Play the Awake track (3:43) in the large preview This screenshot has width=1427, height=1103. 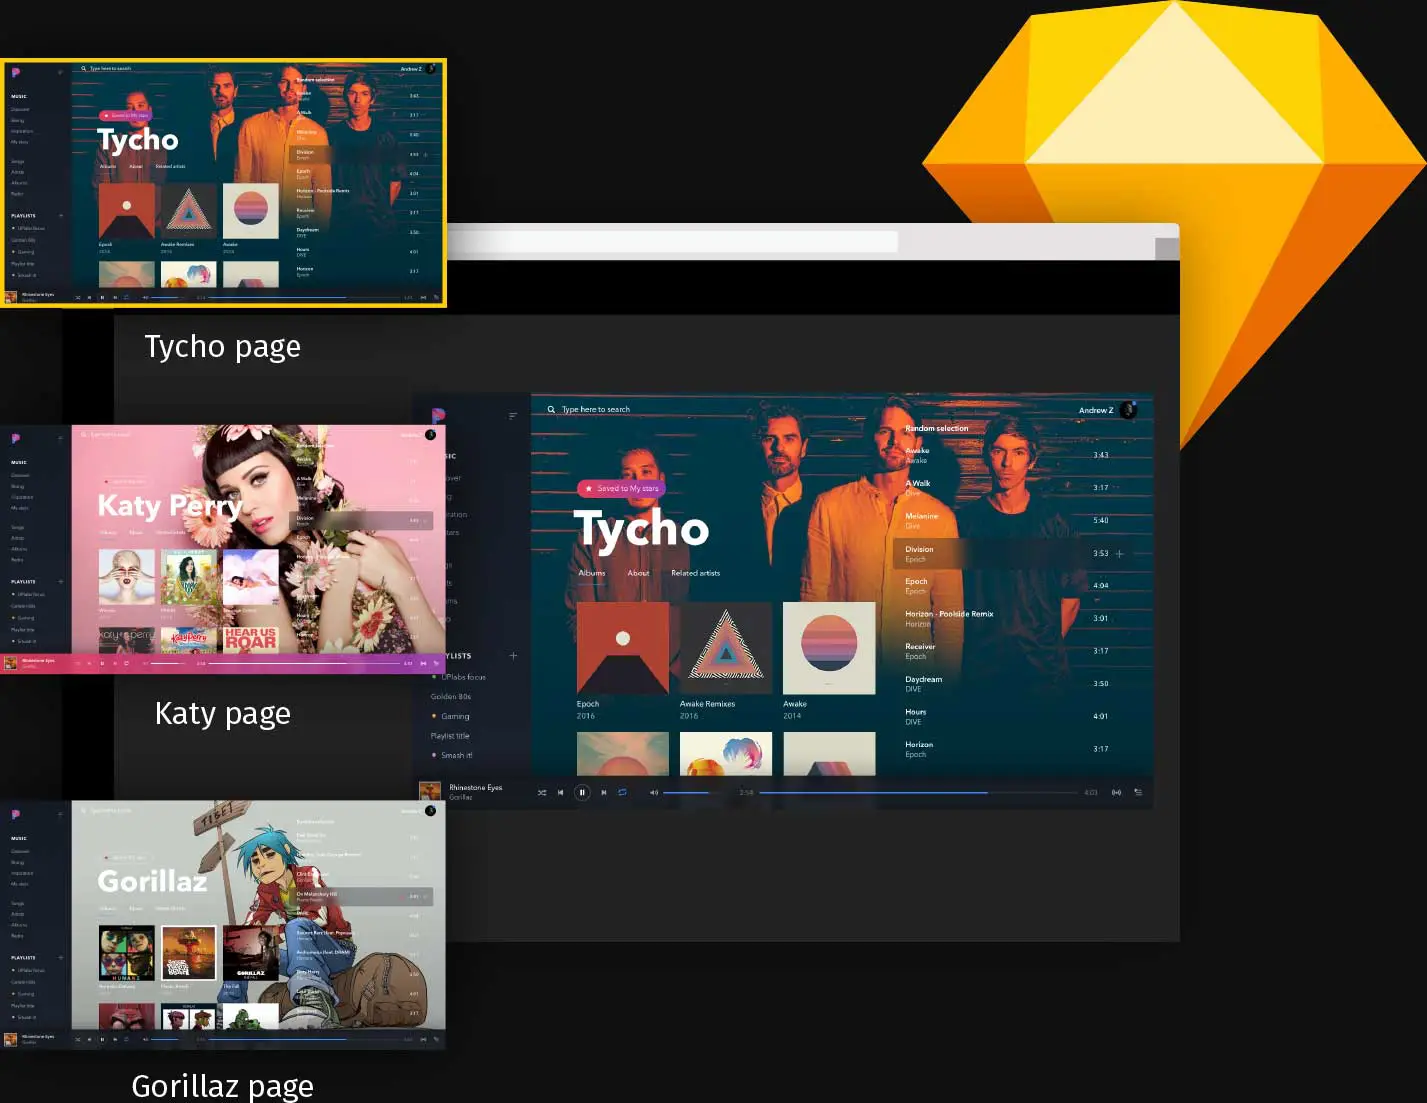[1010, 455]
